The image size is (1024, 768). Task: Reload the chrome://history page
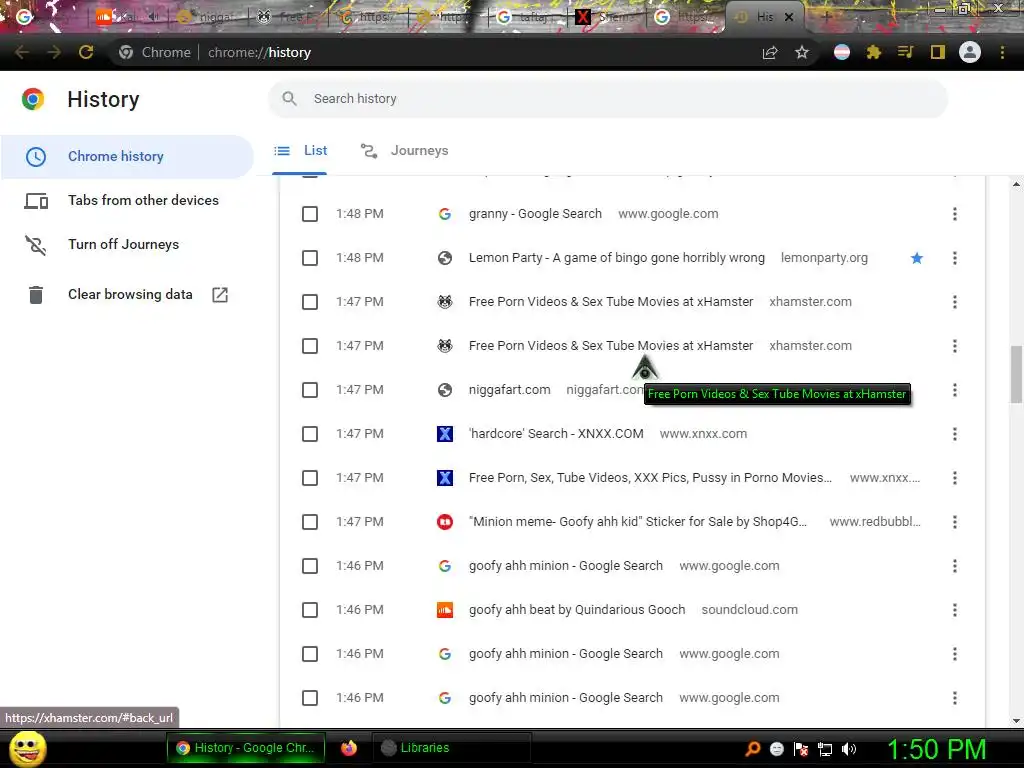(x=86, y=52)
